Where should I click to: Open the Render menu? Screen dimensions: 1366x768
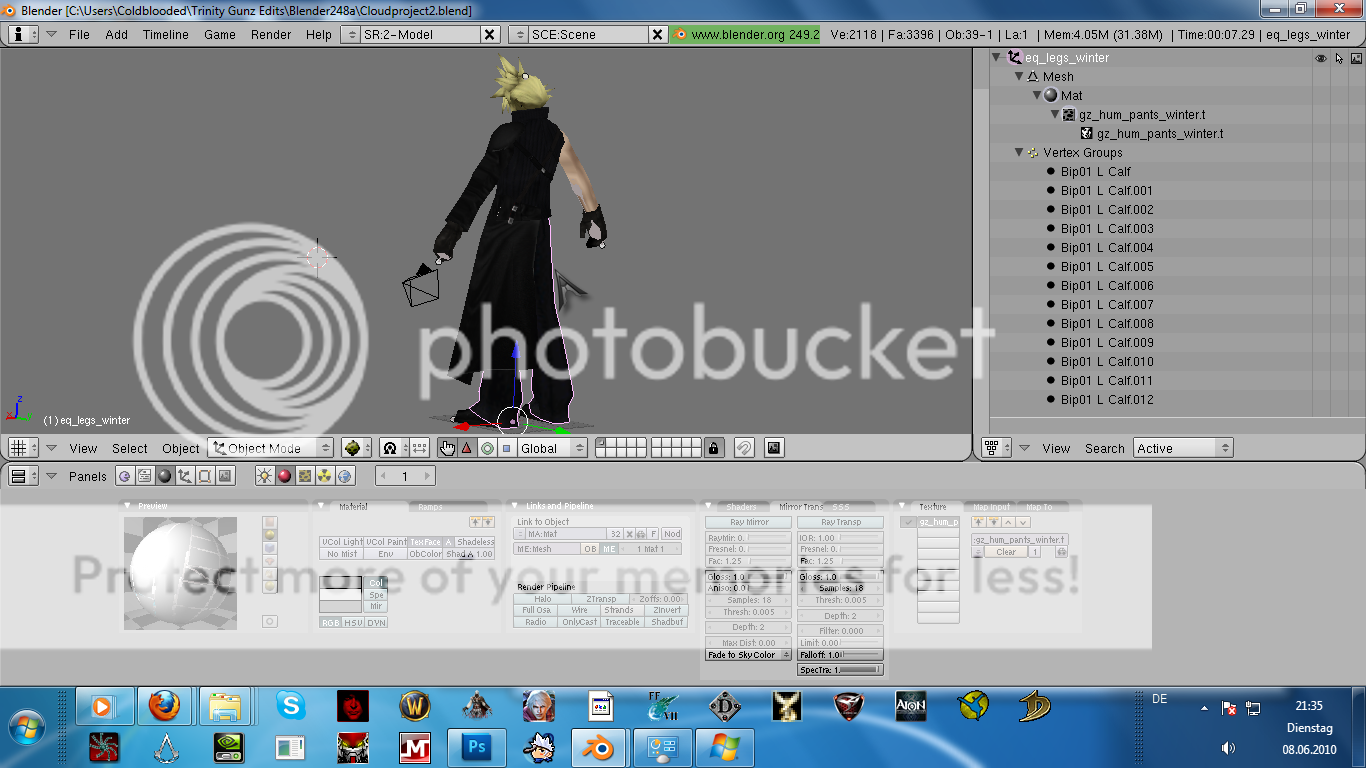click(x=271, y=34)
